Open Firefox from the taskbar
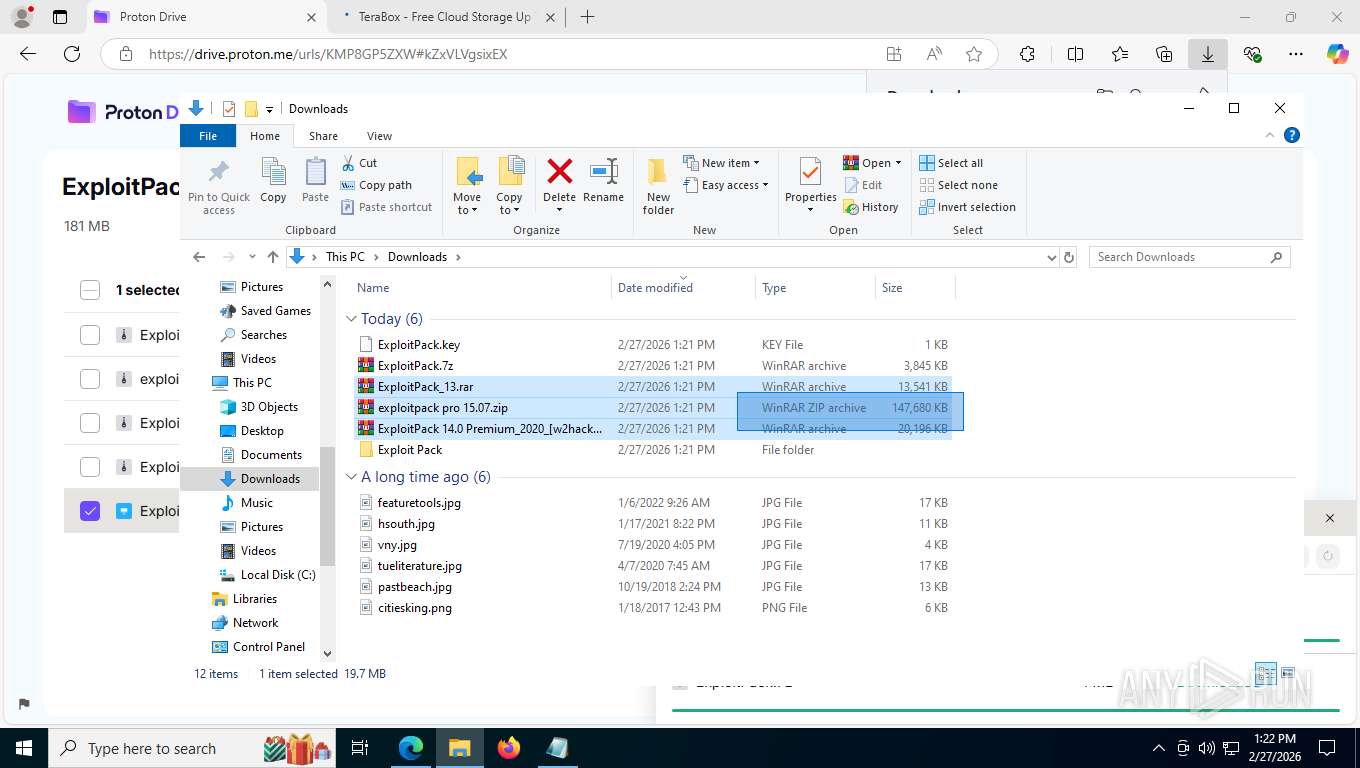 [509, 748]
